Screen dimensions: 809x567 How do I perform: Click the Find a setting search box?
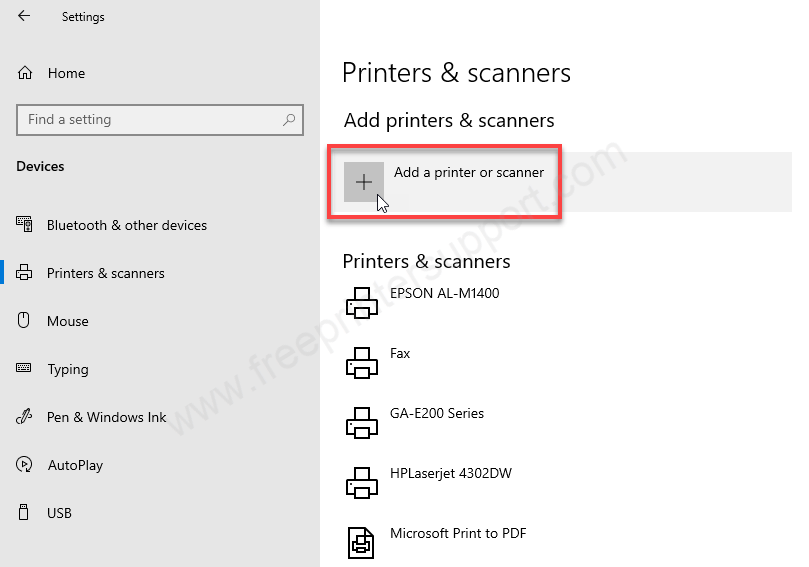pos(150,120)
